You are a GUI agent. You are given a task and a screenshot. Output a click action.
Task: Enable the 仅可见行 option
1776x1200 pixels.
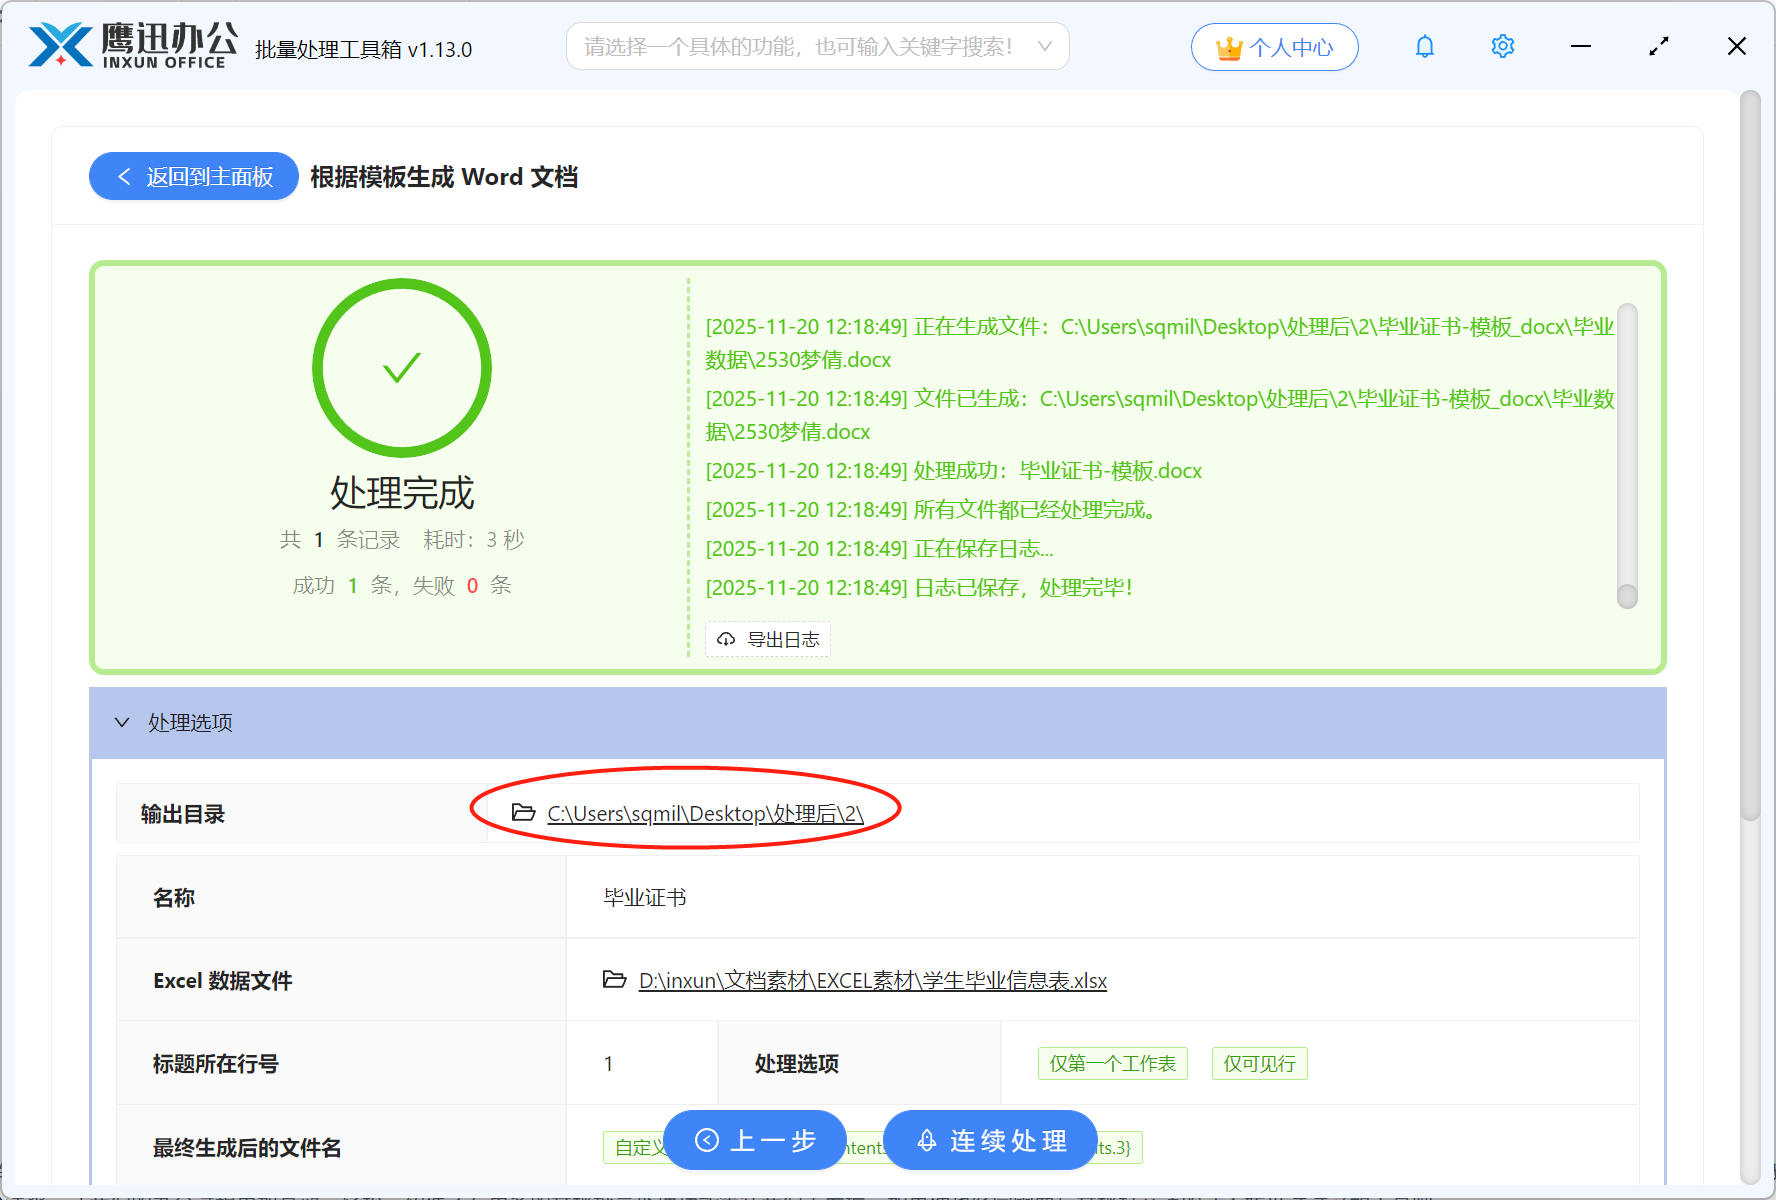tap(1259, 1063)
